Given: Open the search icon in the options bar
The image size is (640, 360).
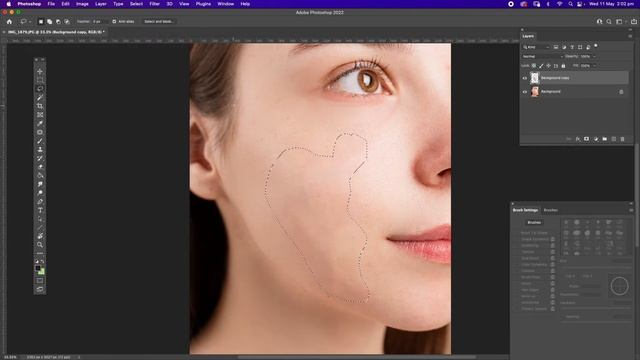Looking at the screenshot, I should (x=609, y=22).
